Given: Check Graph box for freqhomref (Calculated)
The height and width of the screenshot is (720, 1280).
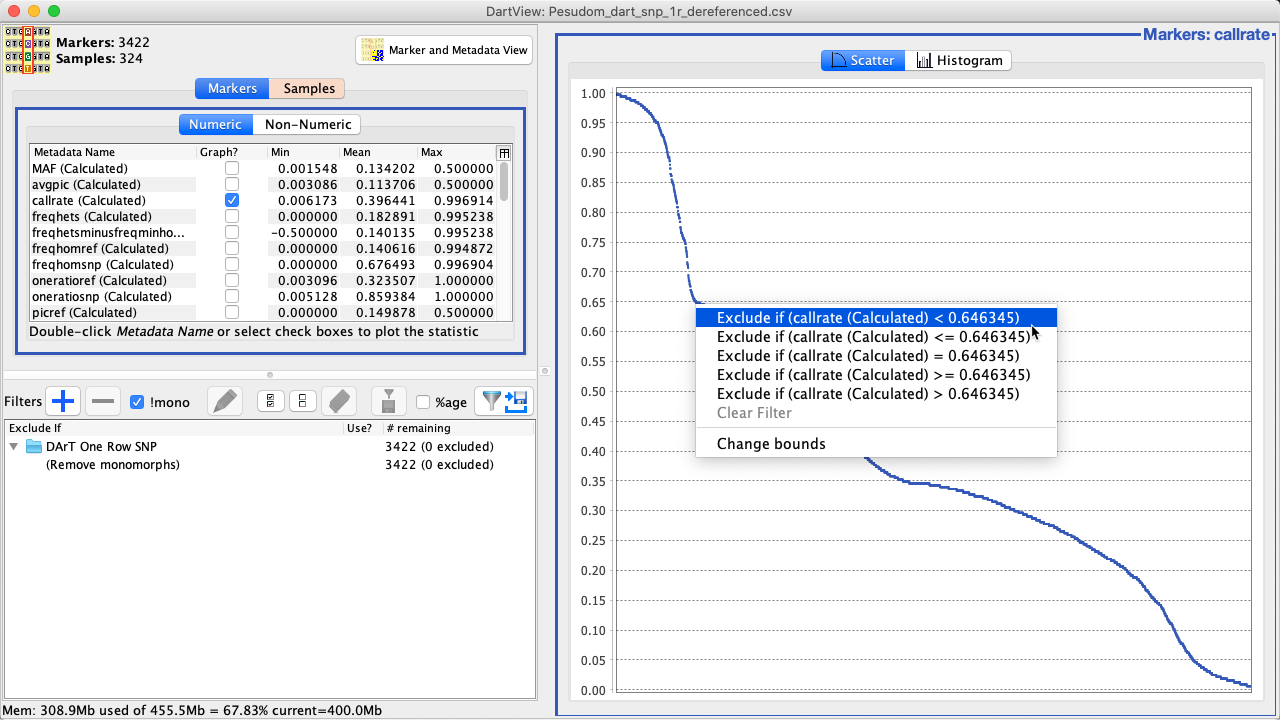Looking at the screenshot, I should click(232, 249).
